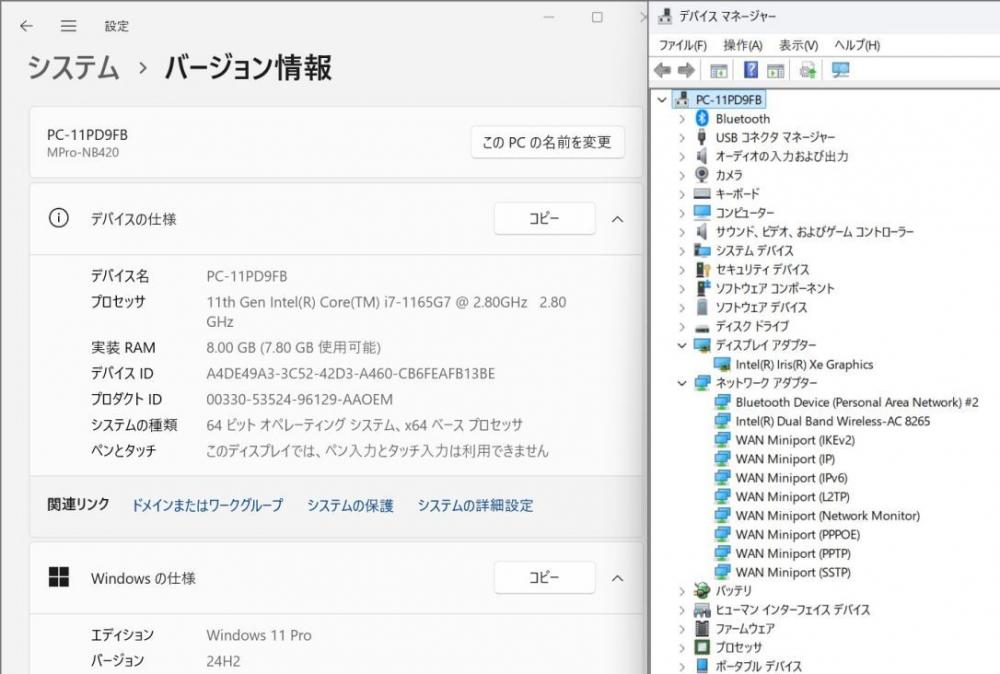The width and height of the screenshot is (1000, 674).
Task: Collapse the Windows の仕様 section chevron
Action: (x=617, y=578)
